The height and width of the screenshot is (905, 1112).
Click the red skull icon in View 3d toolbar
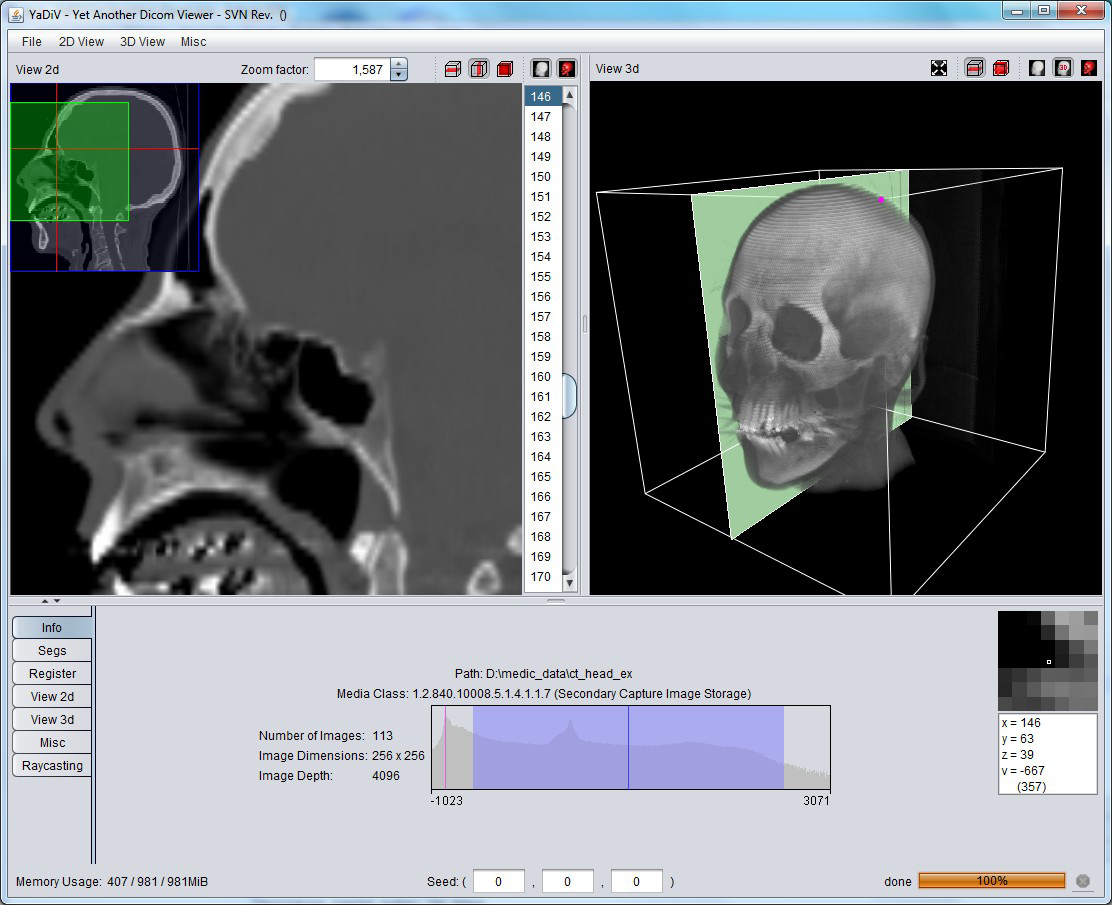click(x=1090, y=68)
